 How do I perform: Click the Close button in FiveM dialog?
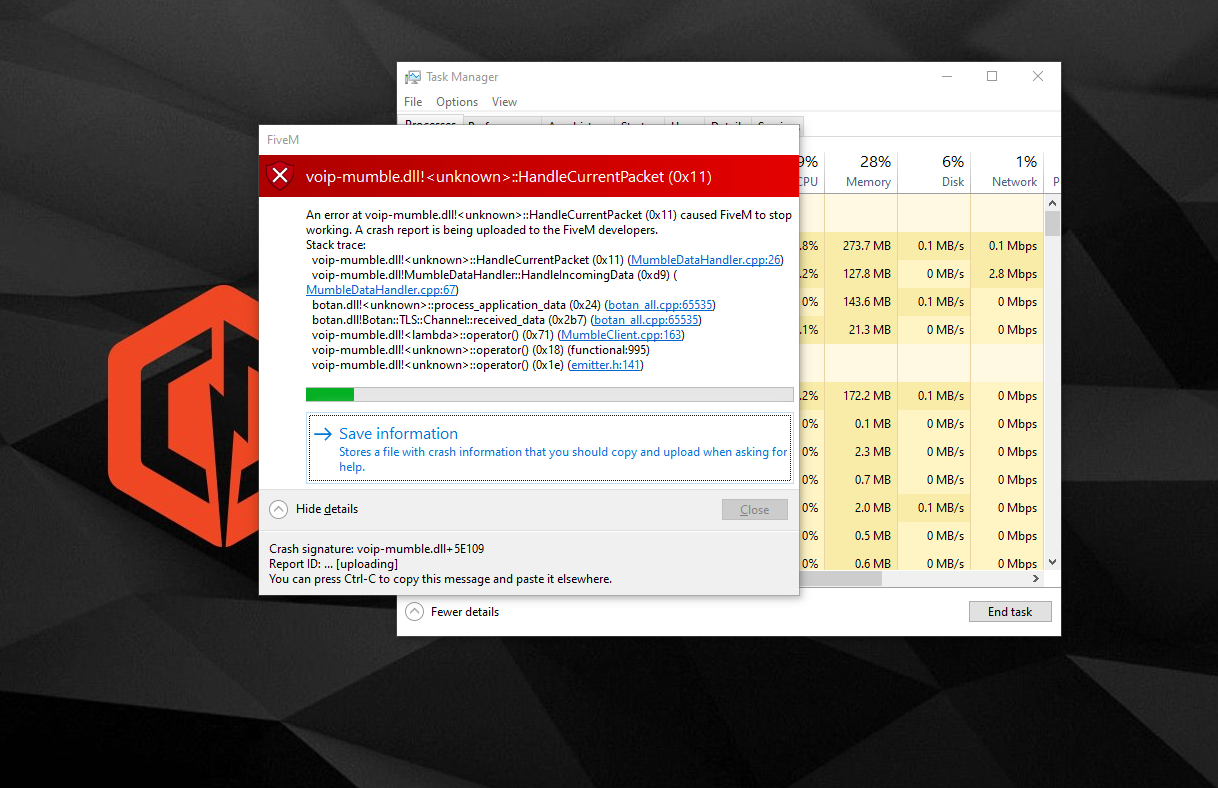(755, 510)
